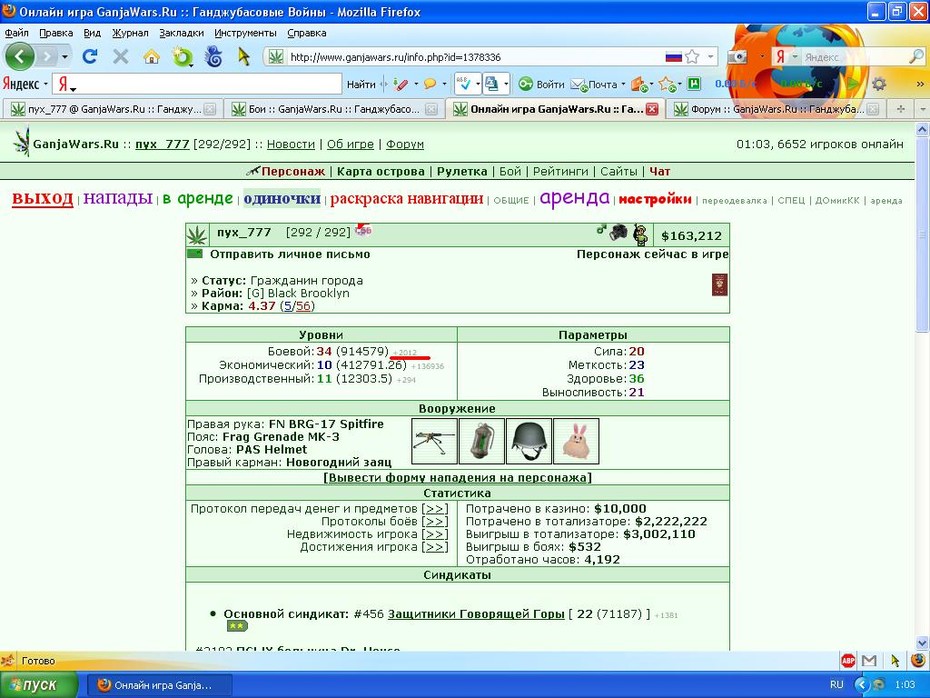Click the PAS Helmet item image

529,441
